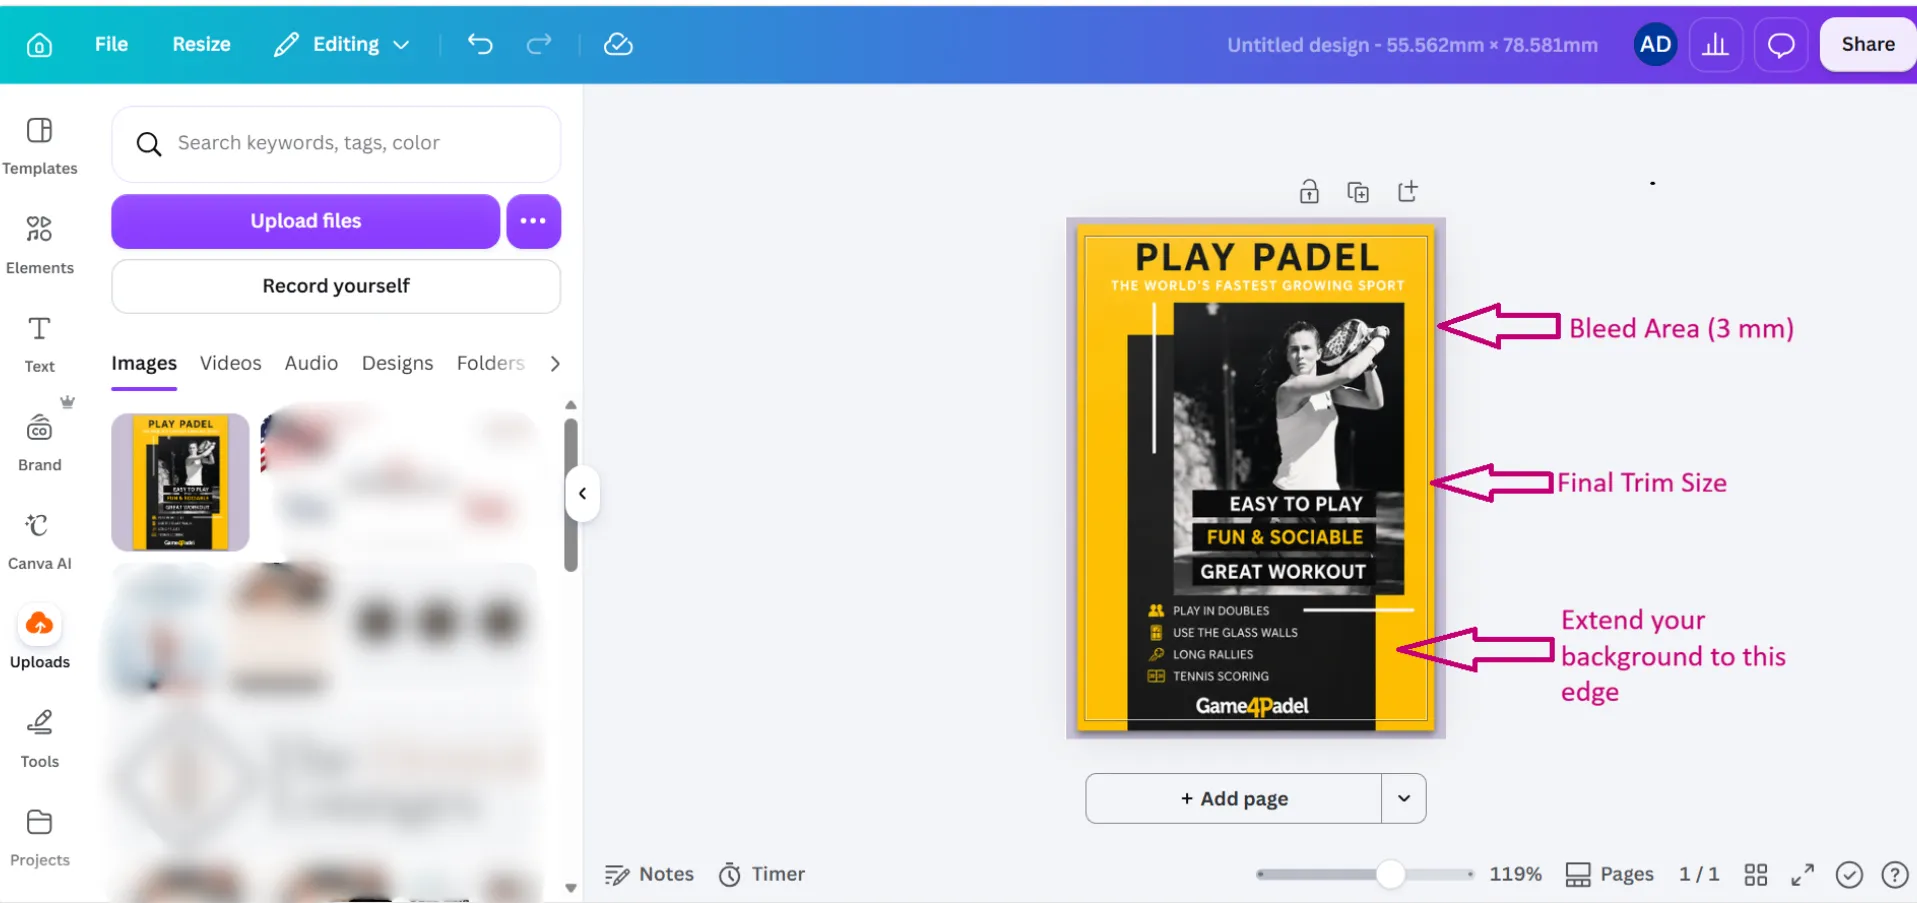The height and width of the screenshot is (903, 1917).
Task: Open the Templates panel
Action: 39,146
